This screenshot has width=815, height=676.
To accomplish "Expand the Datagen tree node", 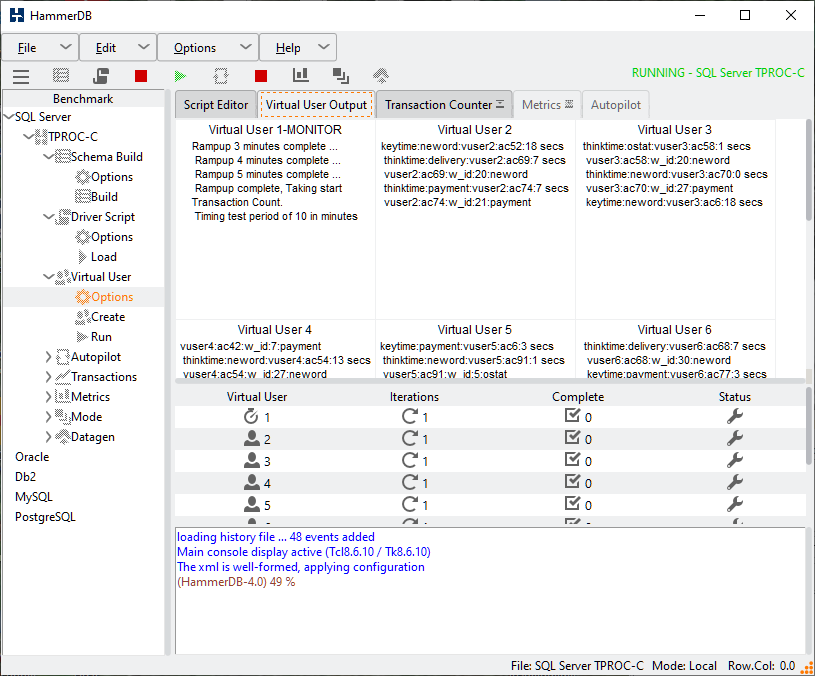I will pos(48,437).
